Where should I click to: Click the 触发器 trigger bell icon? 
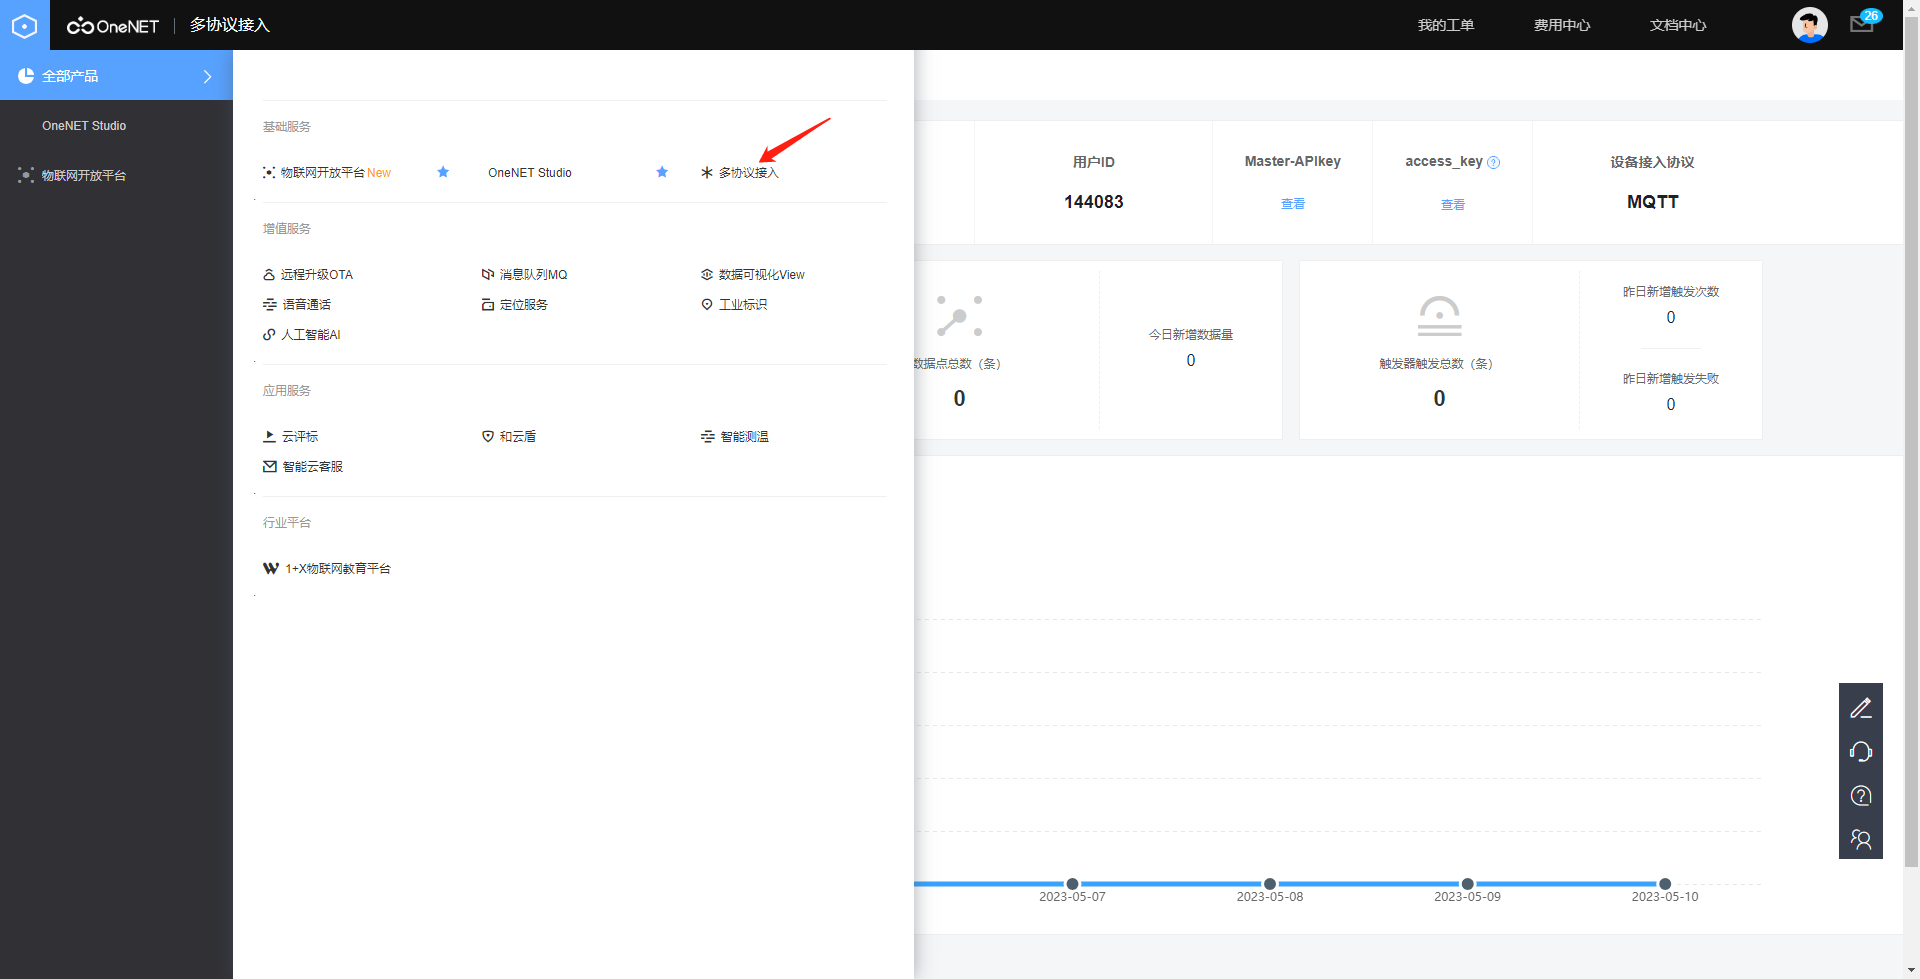tap(1439, 316)
